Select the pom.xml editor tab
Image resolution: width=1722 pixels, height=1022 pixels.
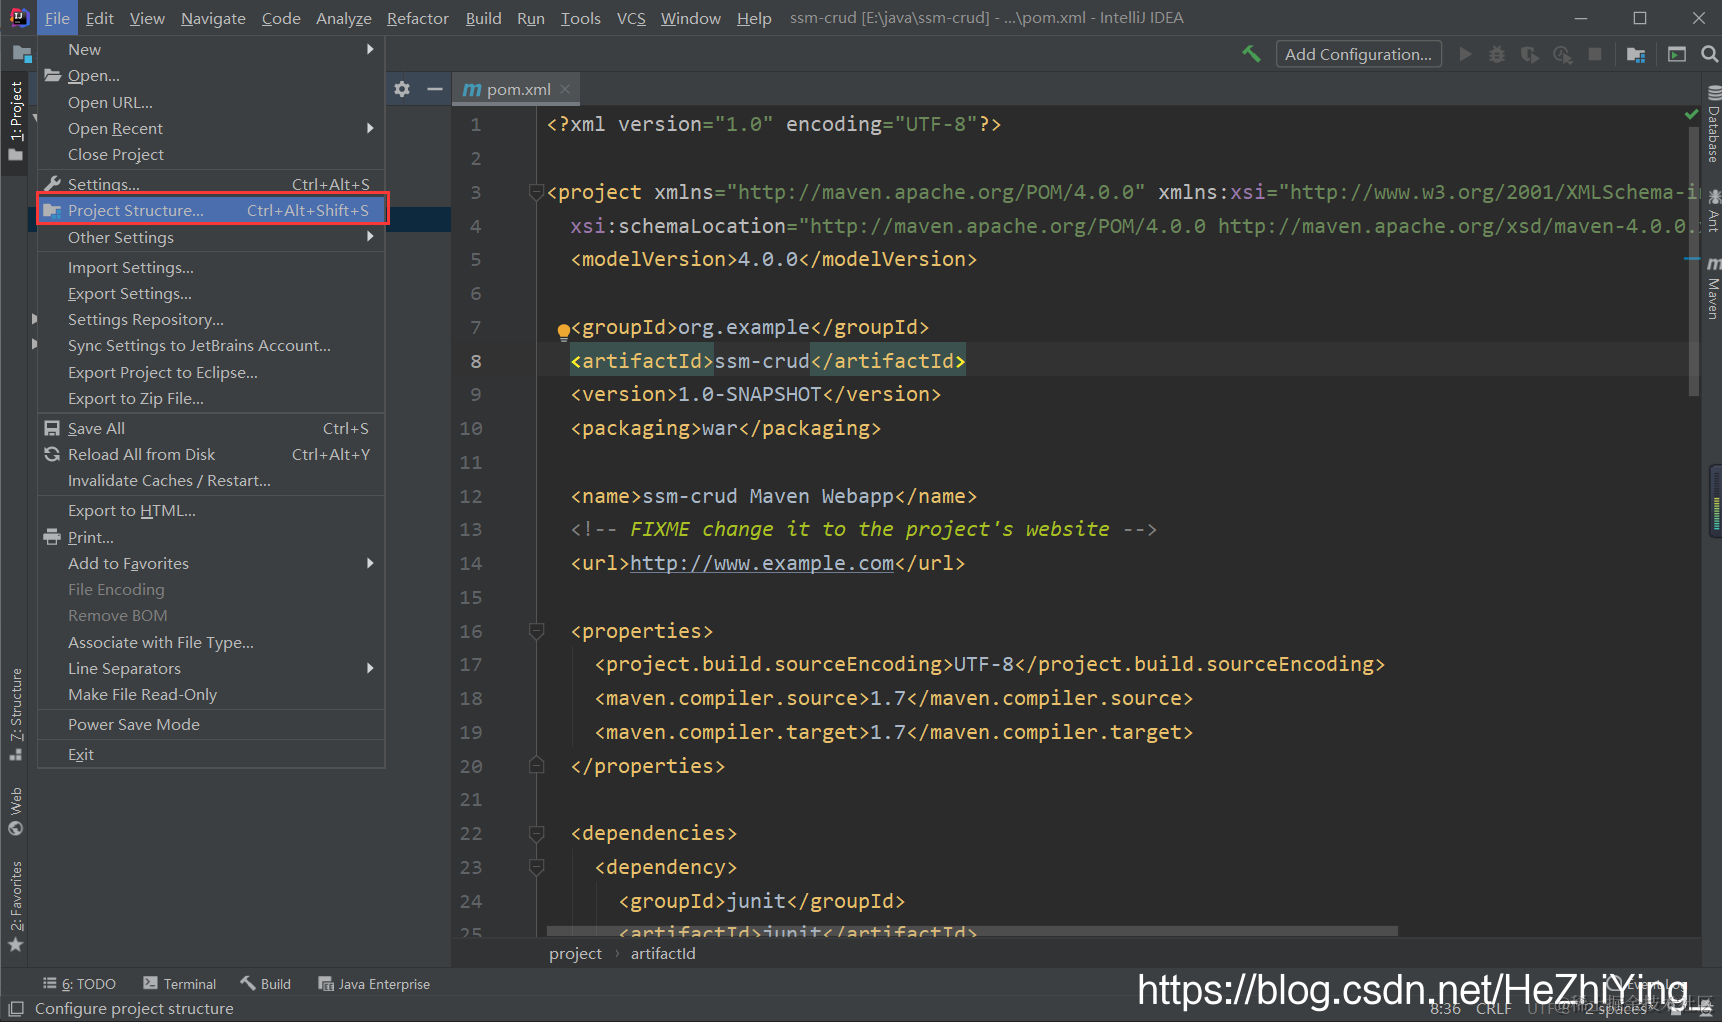tap(516, 89)
